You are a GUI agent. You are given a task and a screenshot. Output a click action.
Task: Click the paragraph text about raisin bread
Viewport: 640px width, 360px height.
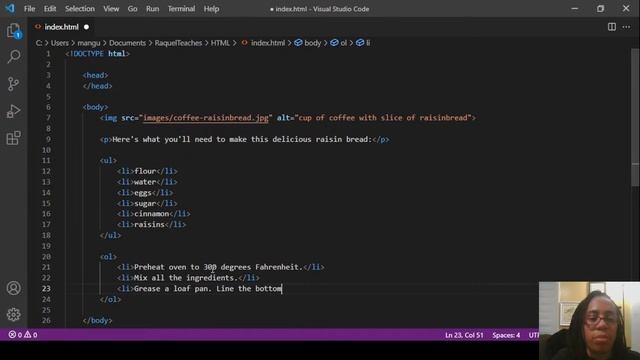click(242, 139)
